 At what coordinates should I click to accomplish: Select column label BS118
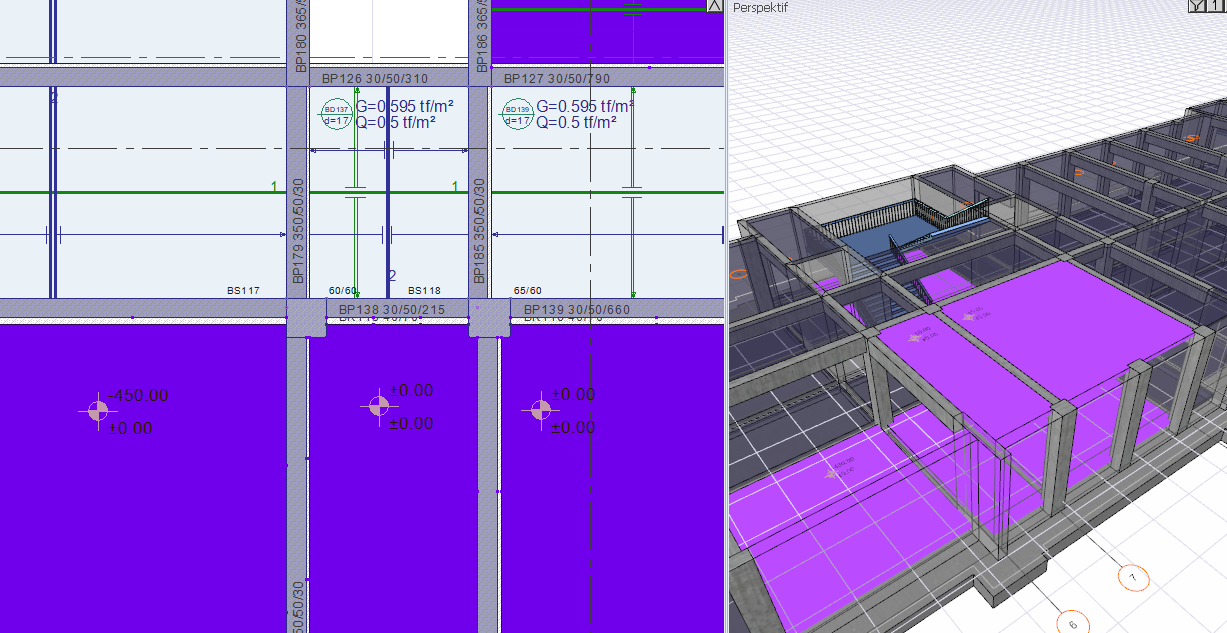coord(424,291)
